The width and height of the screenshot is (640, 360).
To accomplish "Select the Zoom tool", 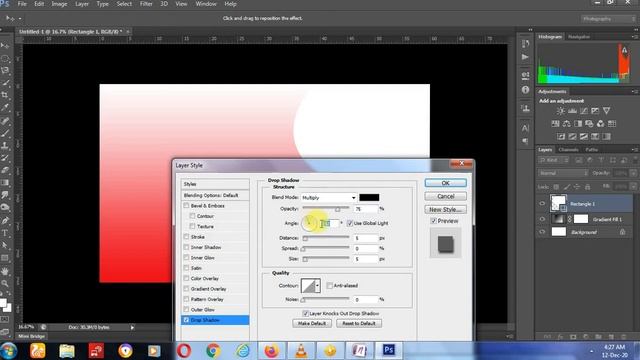I will 5,283.
